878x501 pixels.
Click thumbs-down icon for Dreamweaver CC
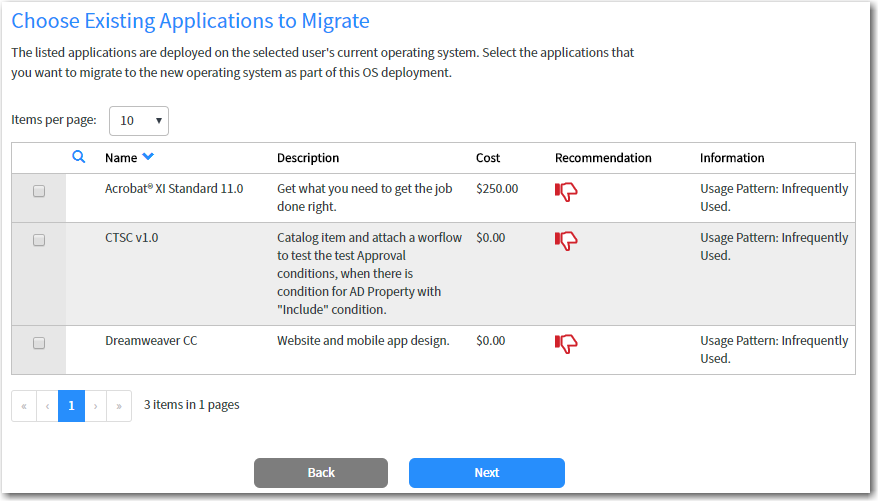pos(566,344)
